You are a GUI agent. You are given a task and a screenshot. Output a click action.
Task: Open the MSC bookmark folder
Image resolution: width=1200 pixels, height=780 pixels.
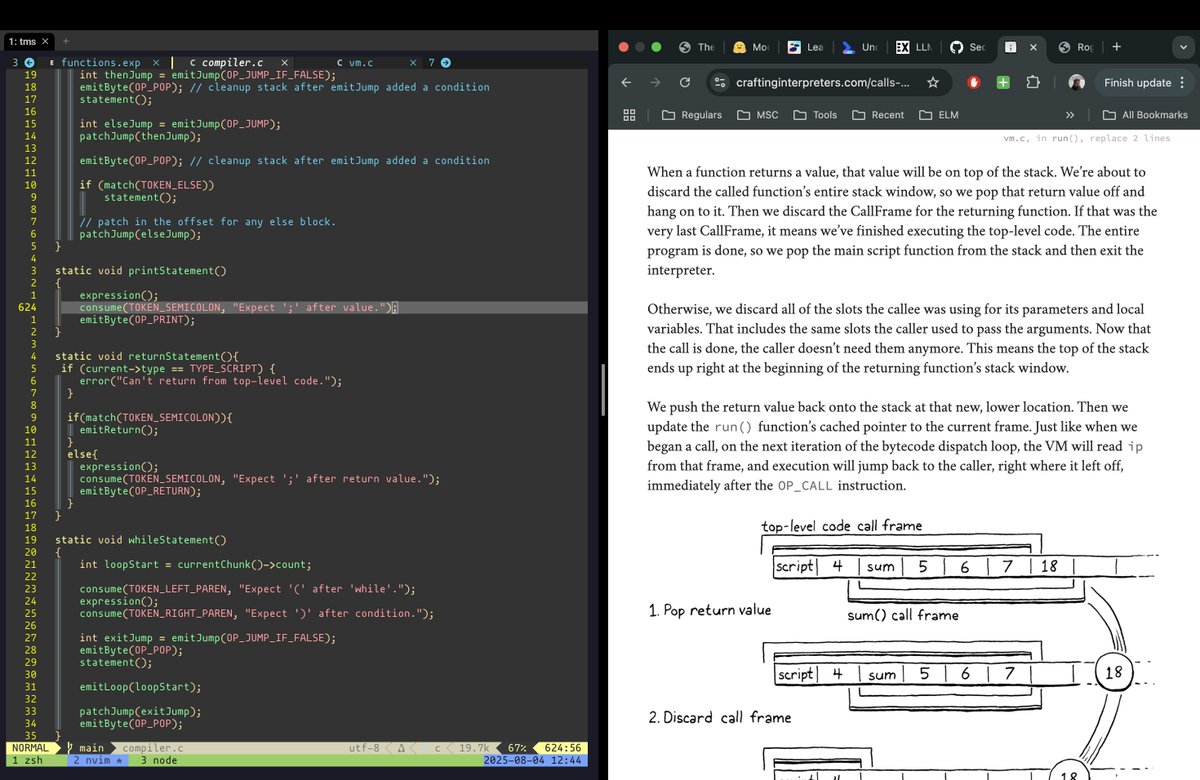758,115
